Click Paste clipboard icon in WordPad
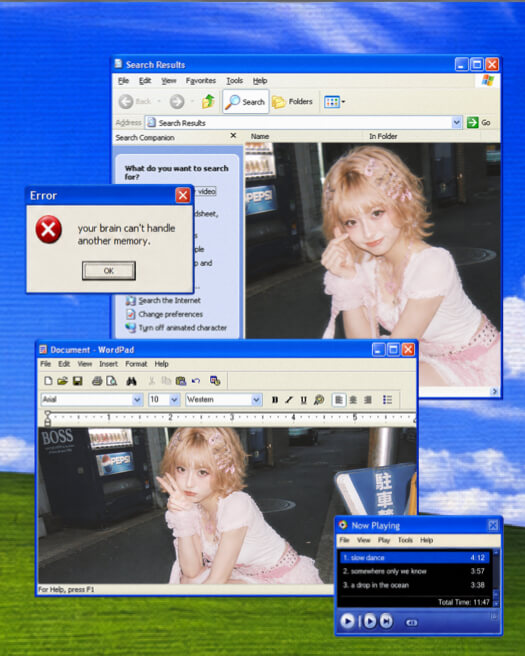 pyautogui.click(x=181, y=381)
